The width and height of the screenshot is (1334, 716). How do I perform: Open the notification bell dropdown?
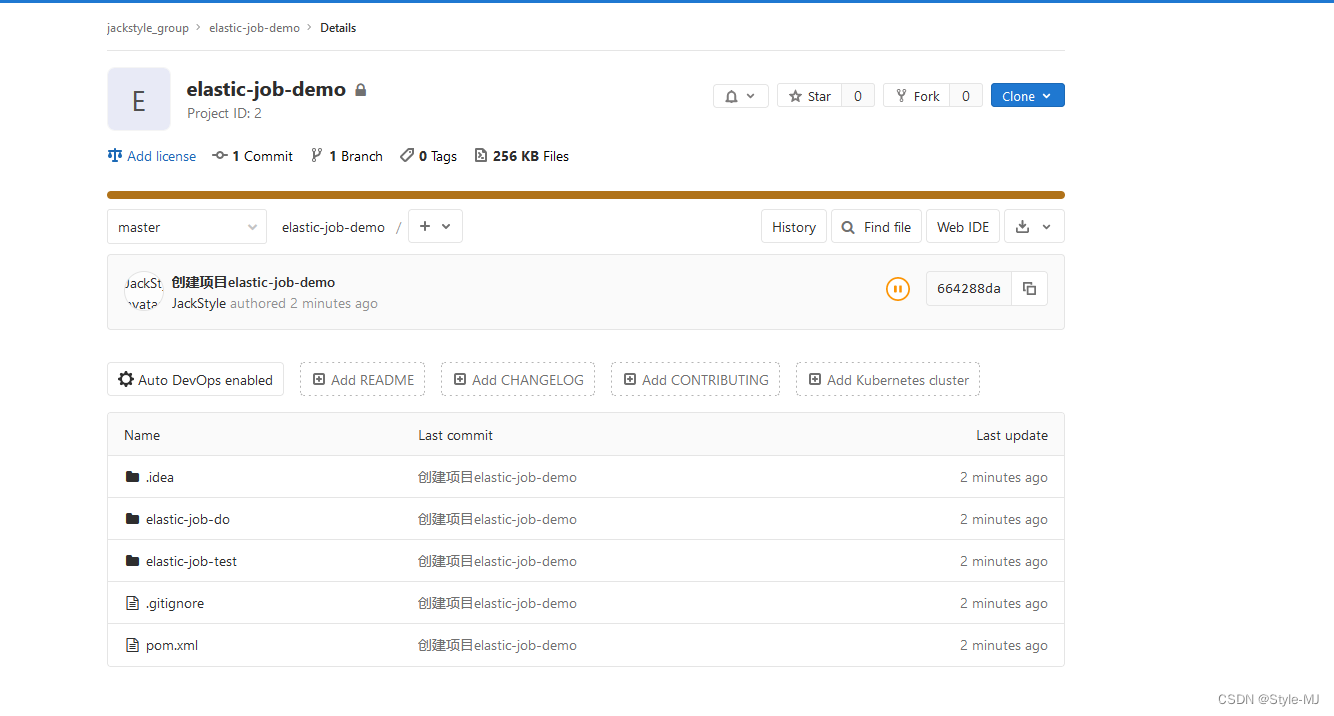click(x=740, y=96)
